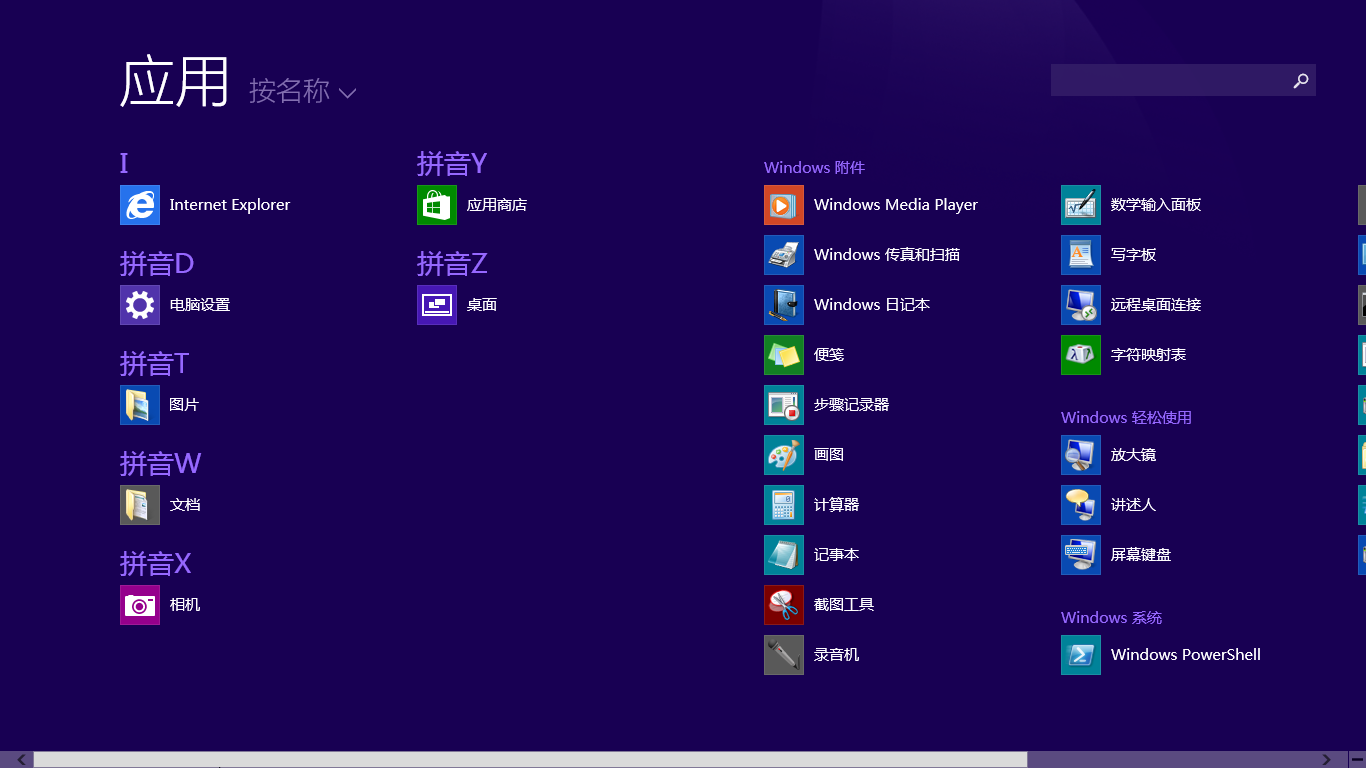Launch 应用商店 store icon
1366x768 pixels.
(x=437, y=205)
